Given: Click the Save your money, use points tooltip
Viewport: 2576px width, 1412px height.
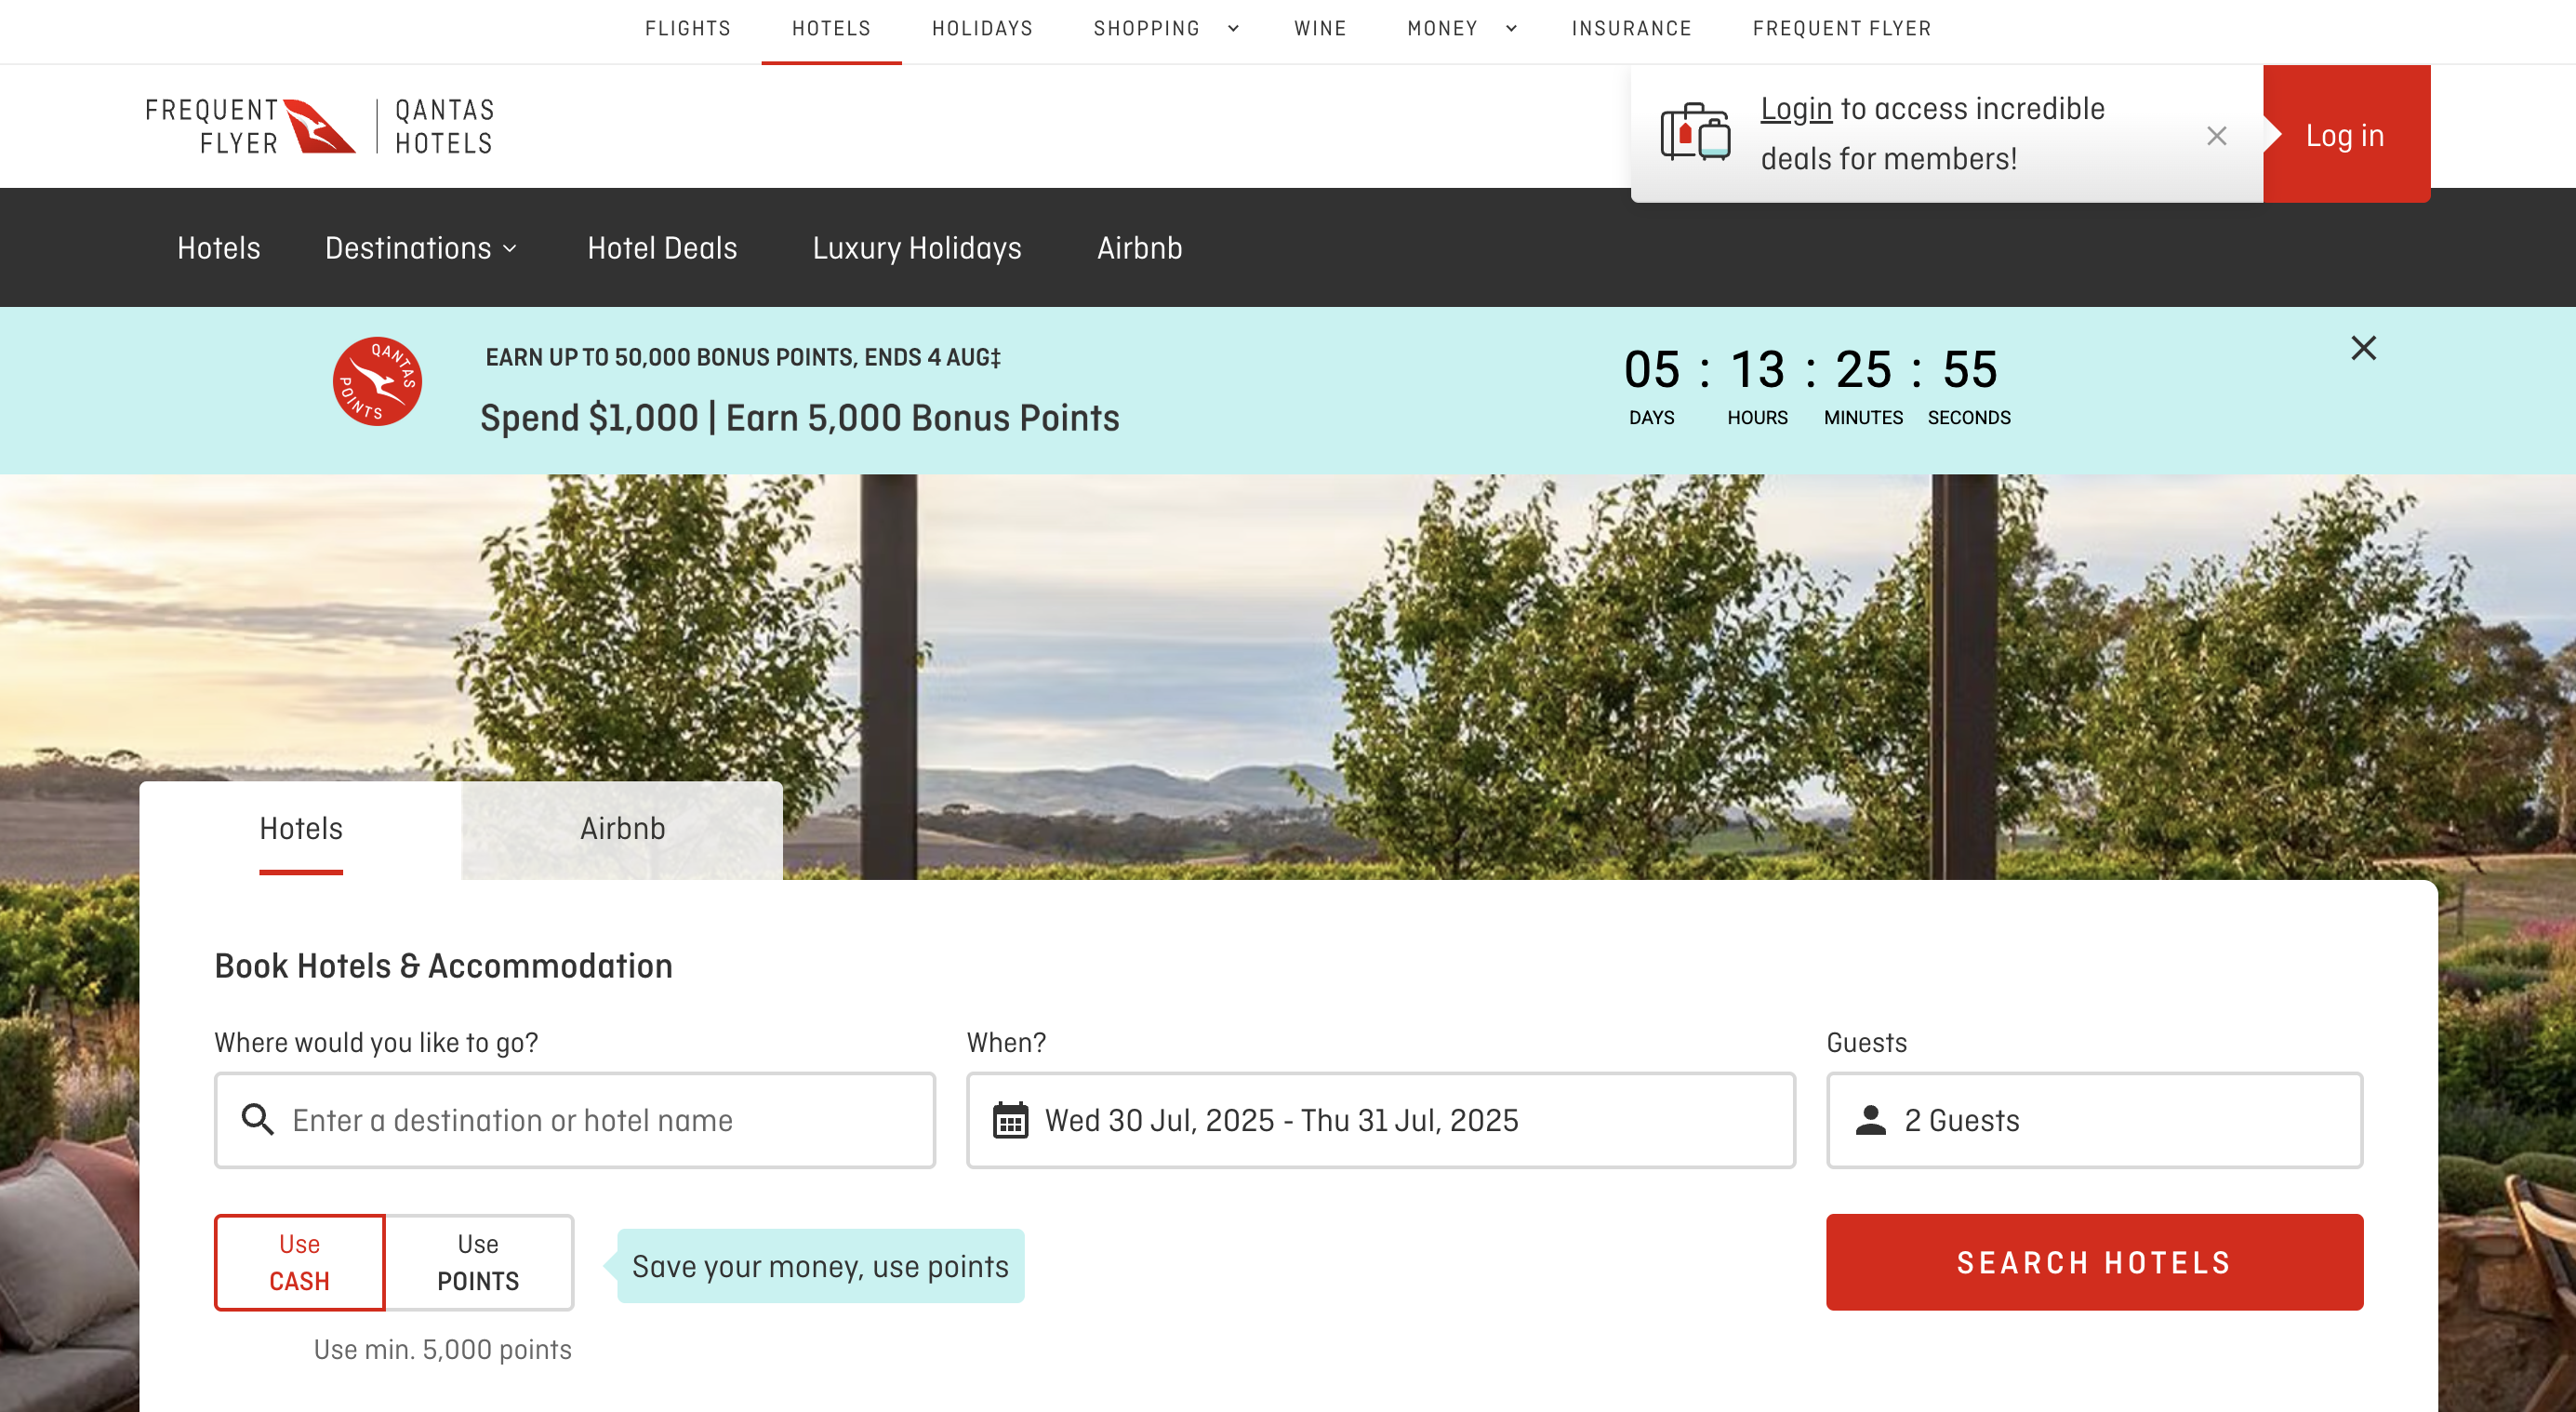Looking at the screenshot, I should click(820, 1266).
